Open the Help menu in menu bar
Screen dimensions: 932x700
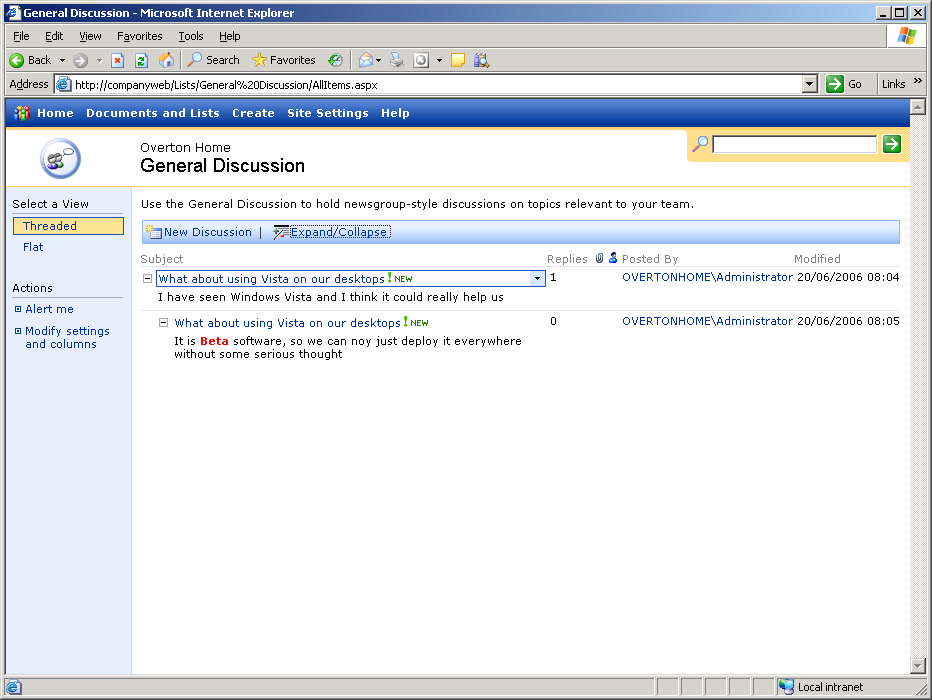pos(229,36)
